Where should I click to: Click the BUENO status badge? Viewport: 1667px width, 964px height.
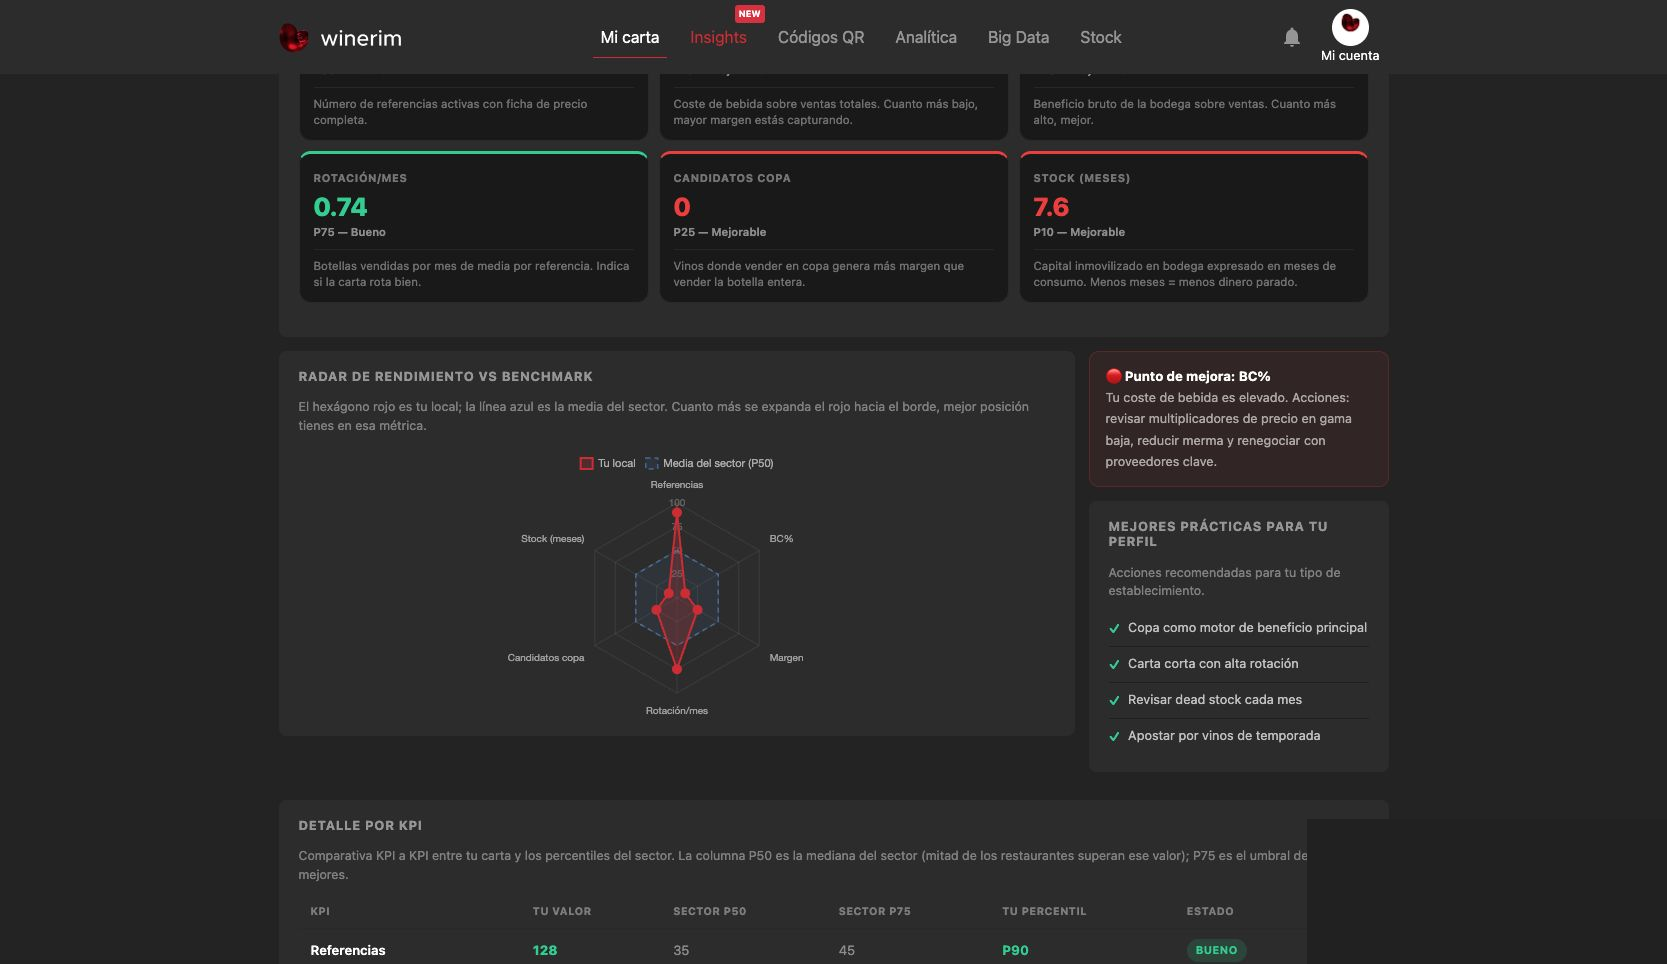tap(1216, 950)
